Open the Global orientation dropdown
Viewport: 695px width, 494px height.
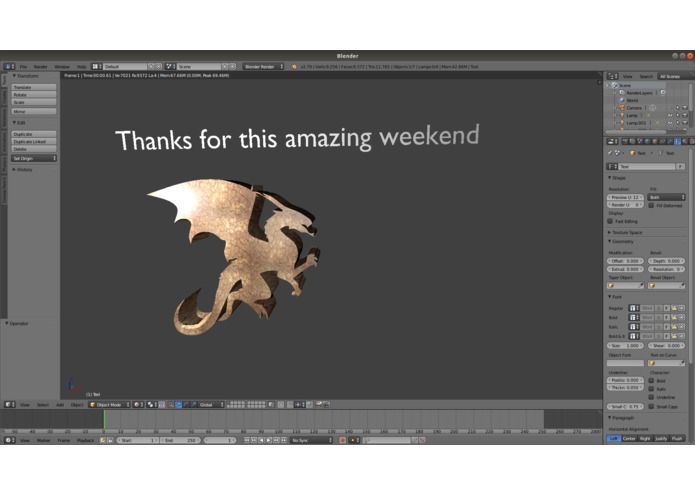coord(209,405)
